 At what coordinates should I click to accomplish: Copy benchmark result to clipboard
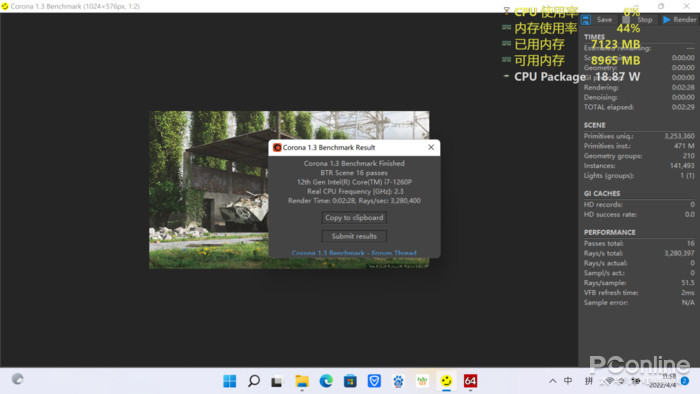[x=354, y=217]
